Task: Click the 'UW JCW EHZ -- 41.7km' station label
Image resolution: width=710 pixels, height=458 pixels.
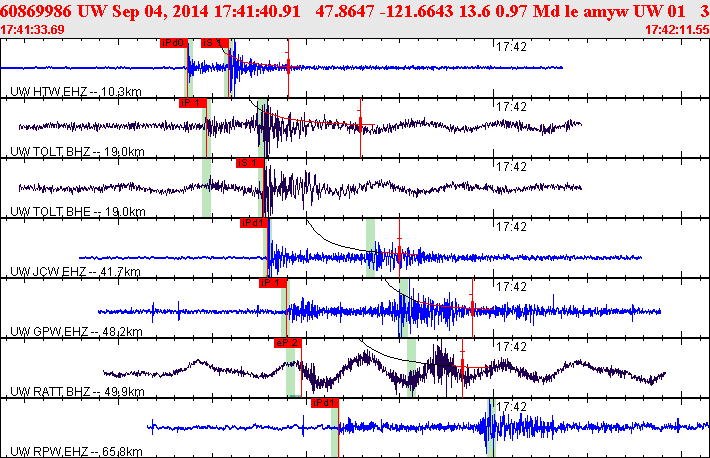Action: coord(75,272)
